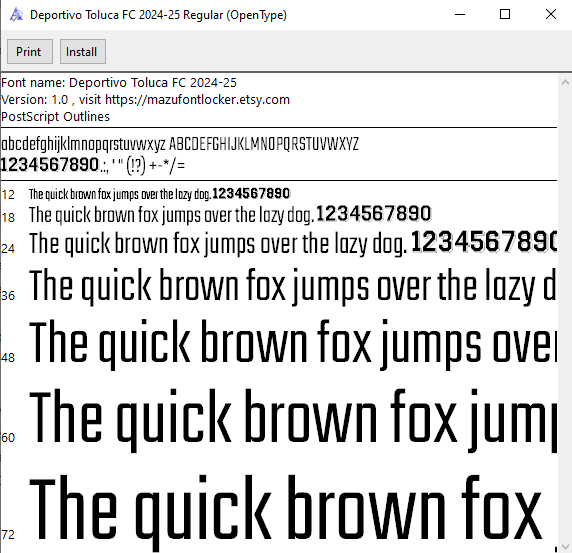Click the 18 point pangram sample

coord(230,214)
